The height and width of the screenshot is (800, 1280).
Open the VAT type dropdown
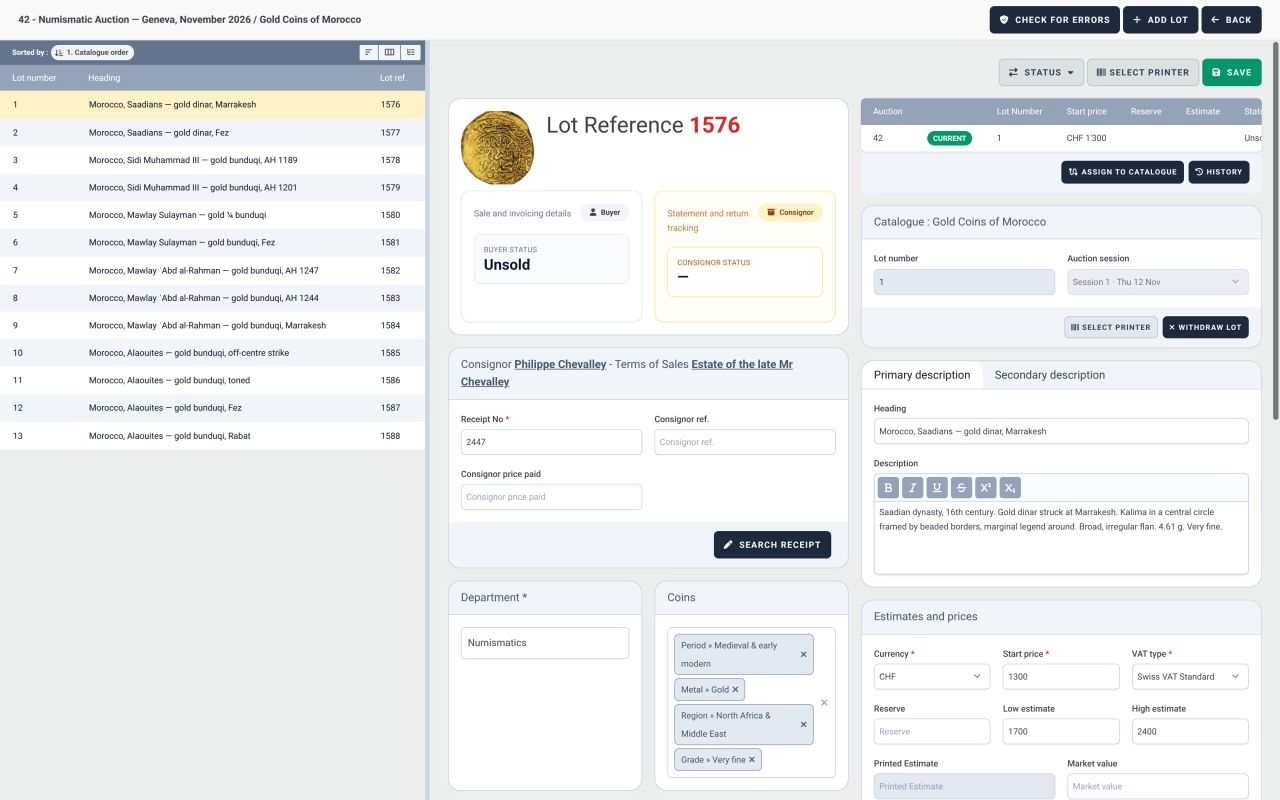pyautogui.click(x=1190, y=676)
